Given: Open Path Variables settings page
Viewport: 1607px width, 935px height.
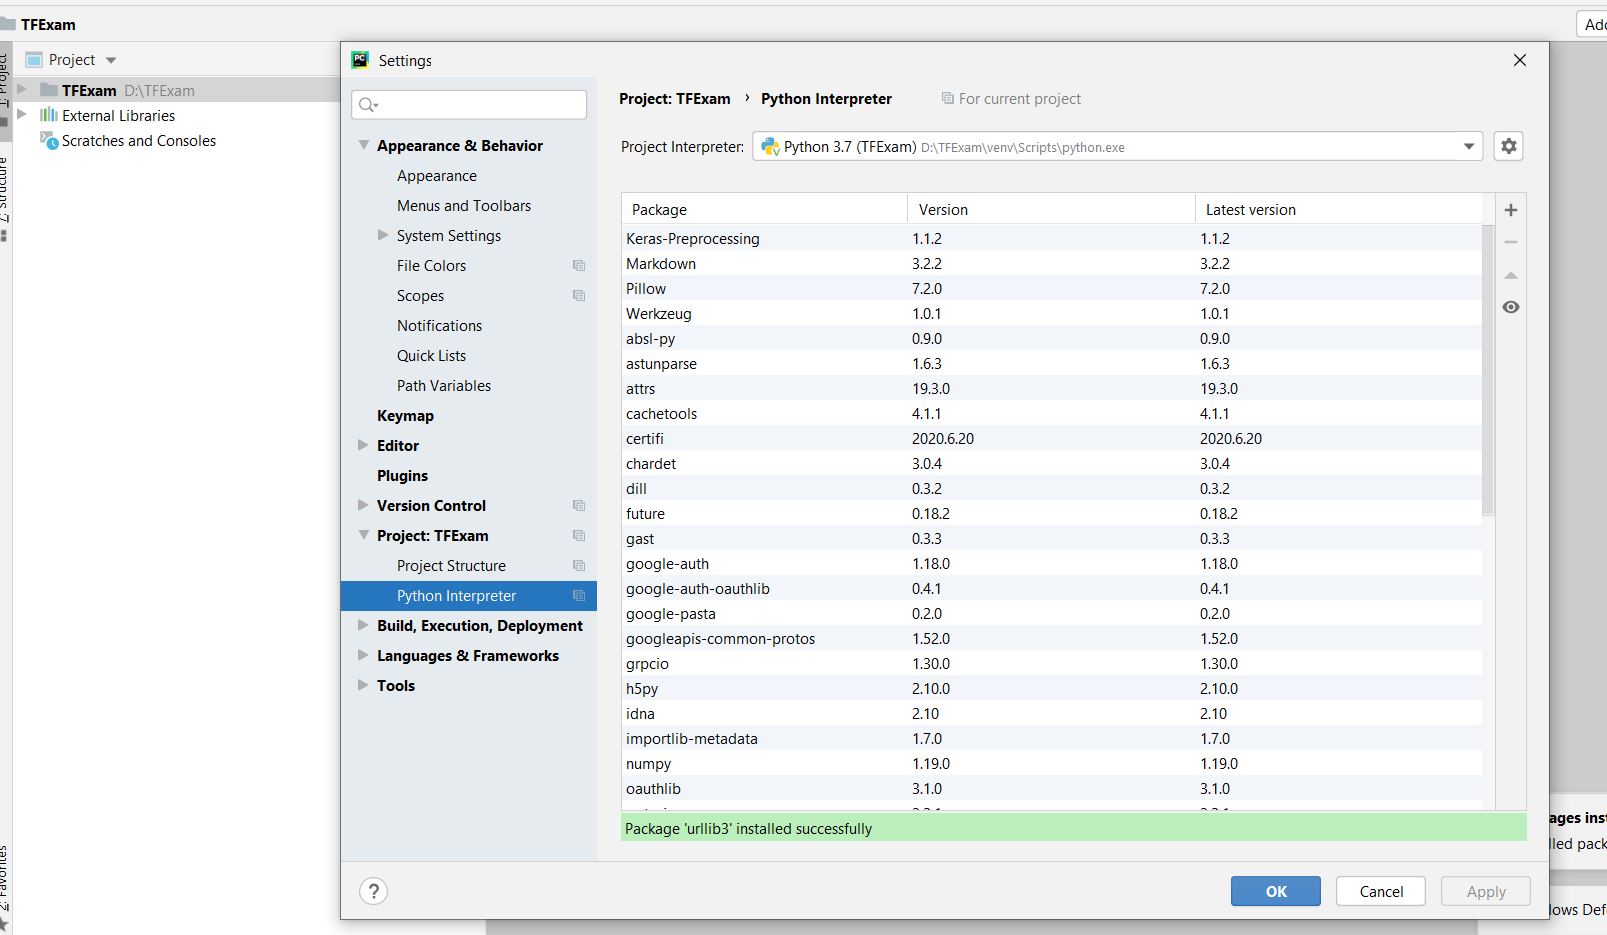Looking at the screenshot, I should tap(444, 385).
